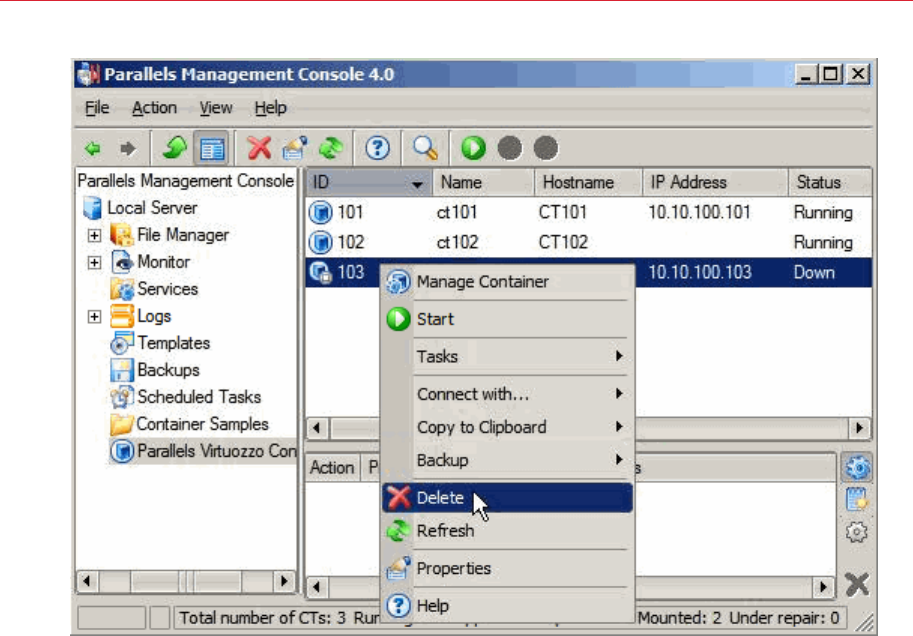
Task: Choose Help in the context menu
Action: 507,606
